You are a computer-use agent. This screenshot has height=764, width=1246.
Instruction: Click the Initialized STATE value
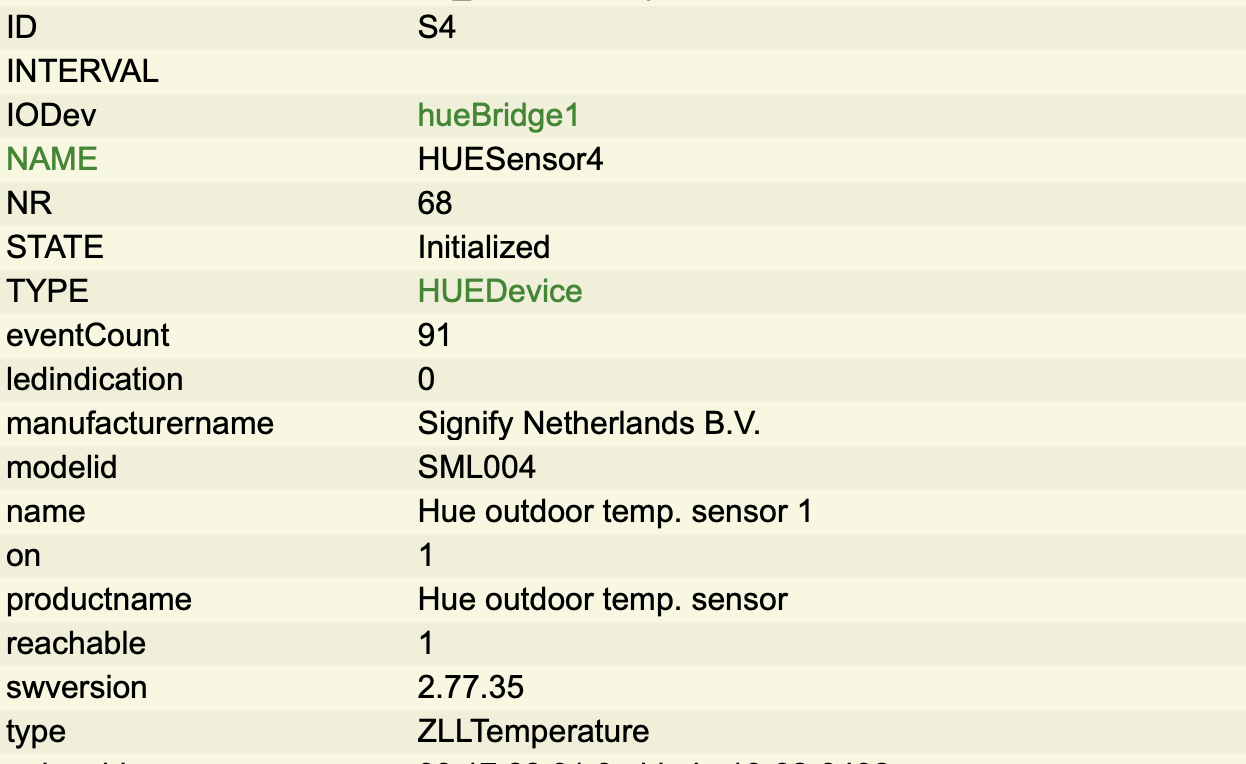(483, 248)
